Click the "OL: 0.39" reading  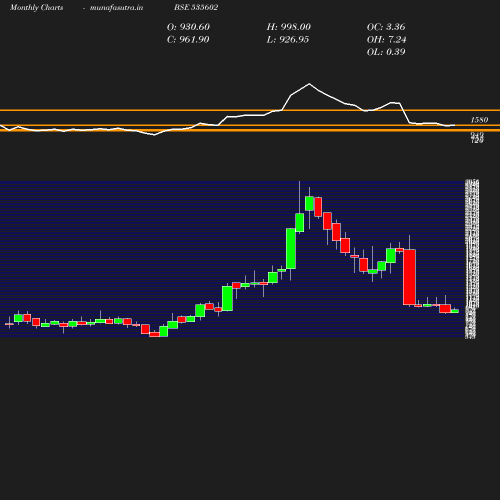click(386, 52)
